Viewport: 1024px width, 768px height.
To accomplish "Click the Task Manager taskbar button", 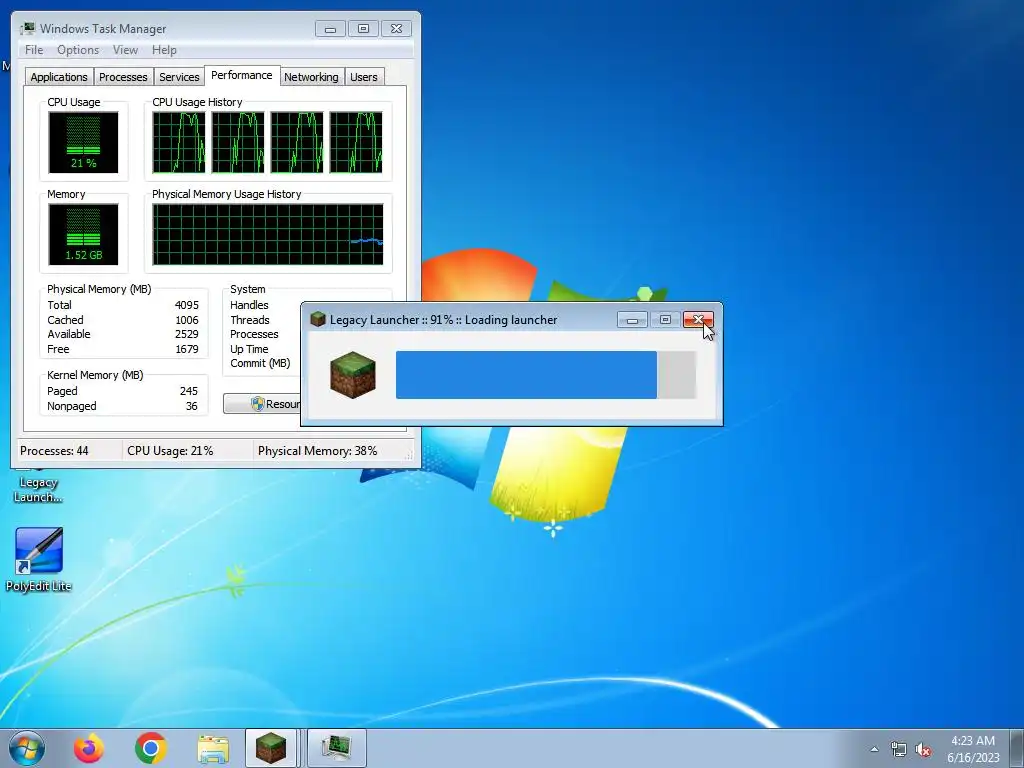I will 337,748.
